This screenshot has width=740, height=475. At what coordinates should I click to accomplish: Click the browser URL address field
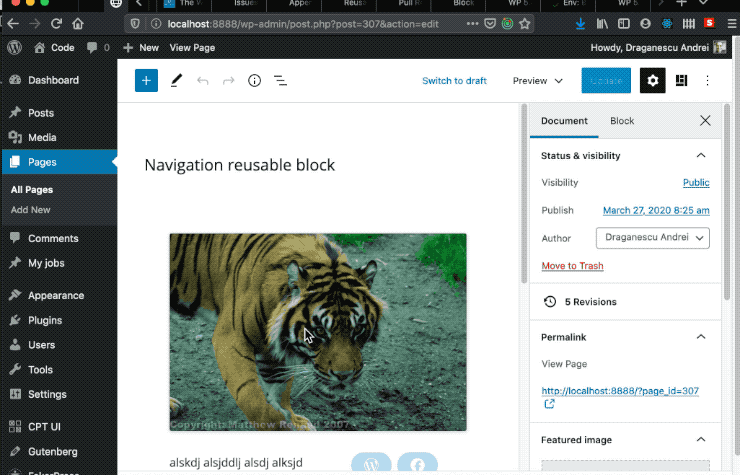coord(304,24)
